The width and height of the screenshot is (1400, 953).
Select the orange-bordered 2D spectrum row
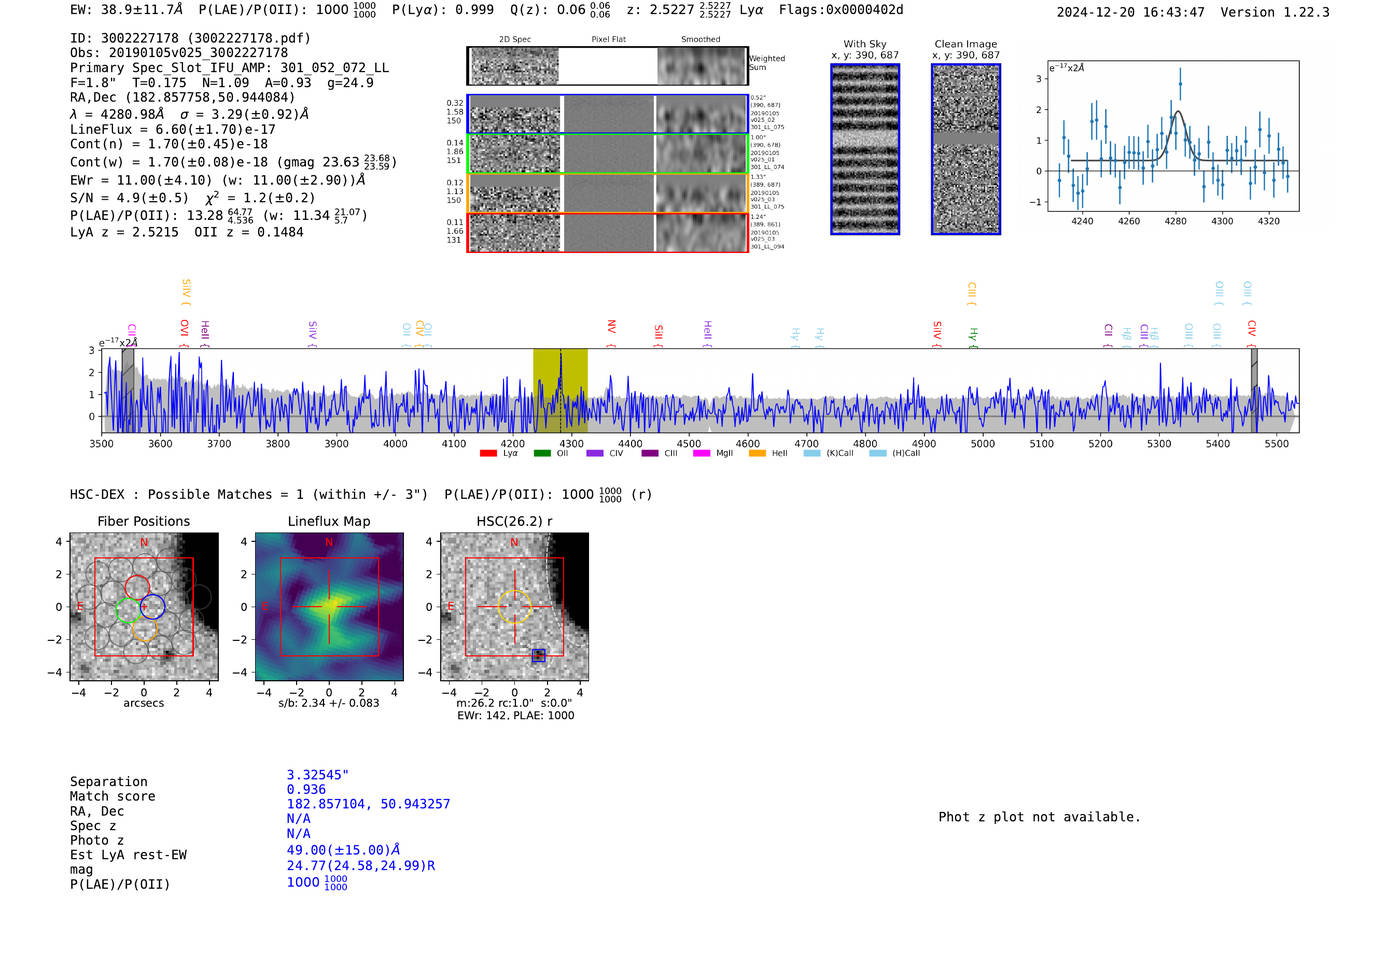pos(608,193)
